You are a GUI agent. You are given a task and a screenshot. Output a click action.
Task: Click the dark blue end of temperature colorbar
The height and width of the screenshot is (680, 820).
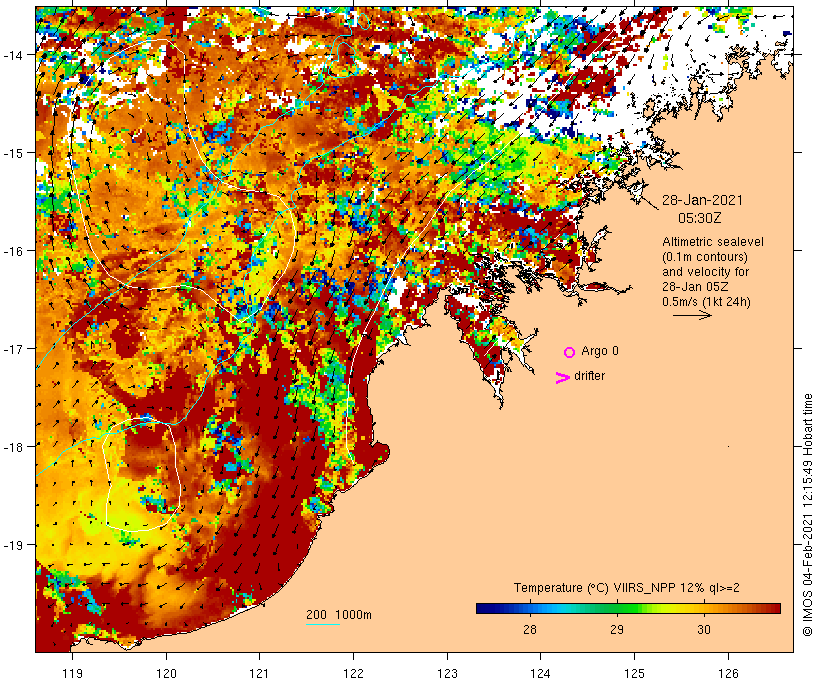pyautogui.click(x=480, y=607)
